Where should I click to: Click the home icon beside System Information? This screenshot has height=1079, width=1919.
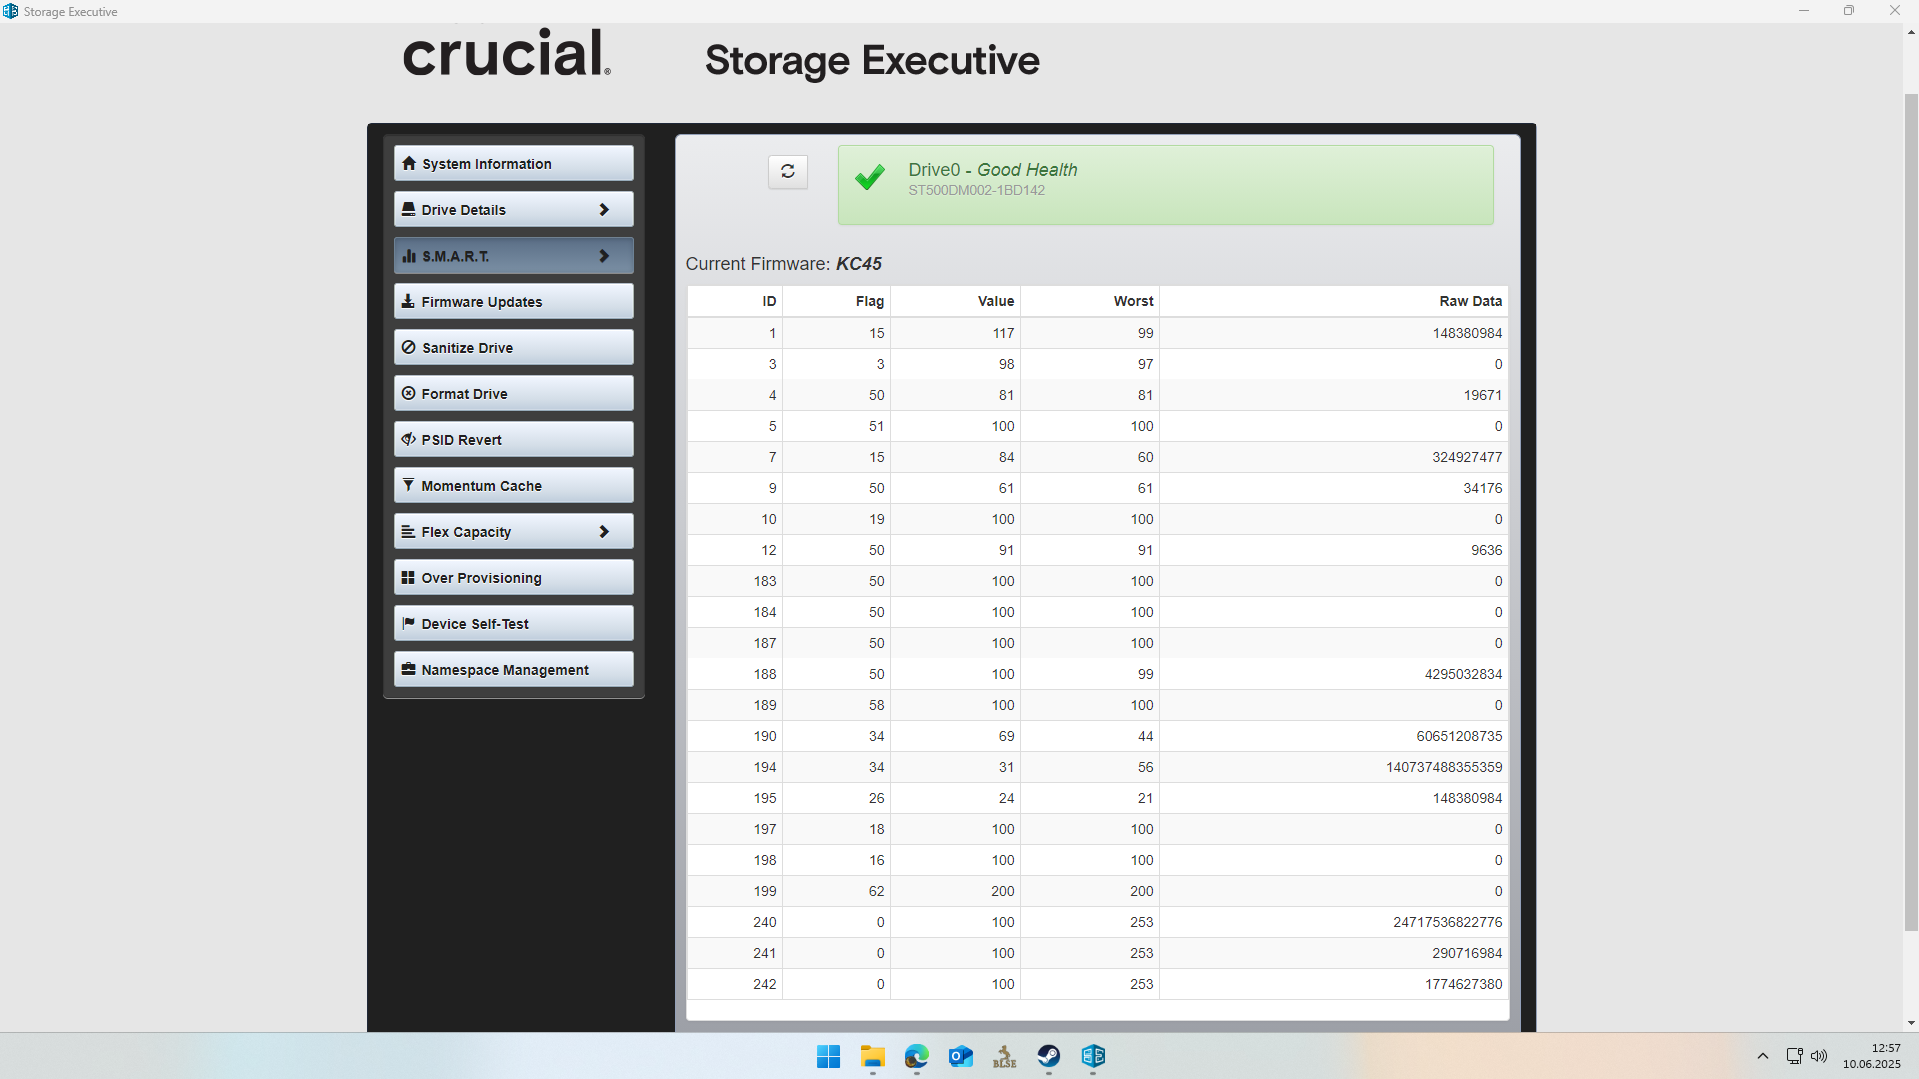click(408, 163)
